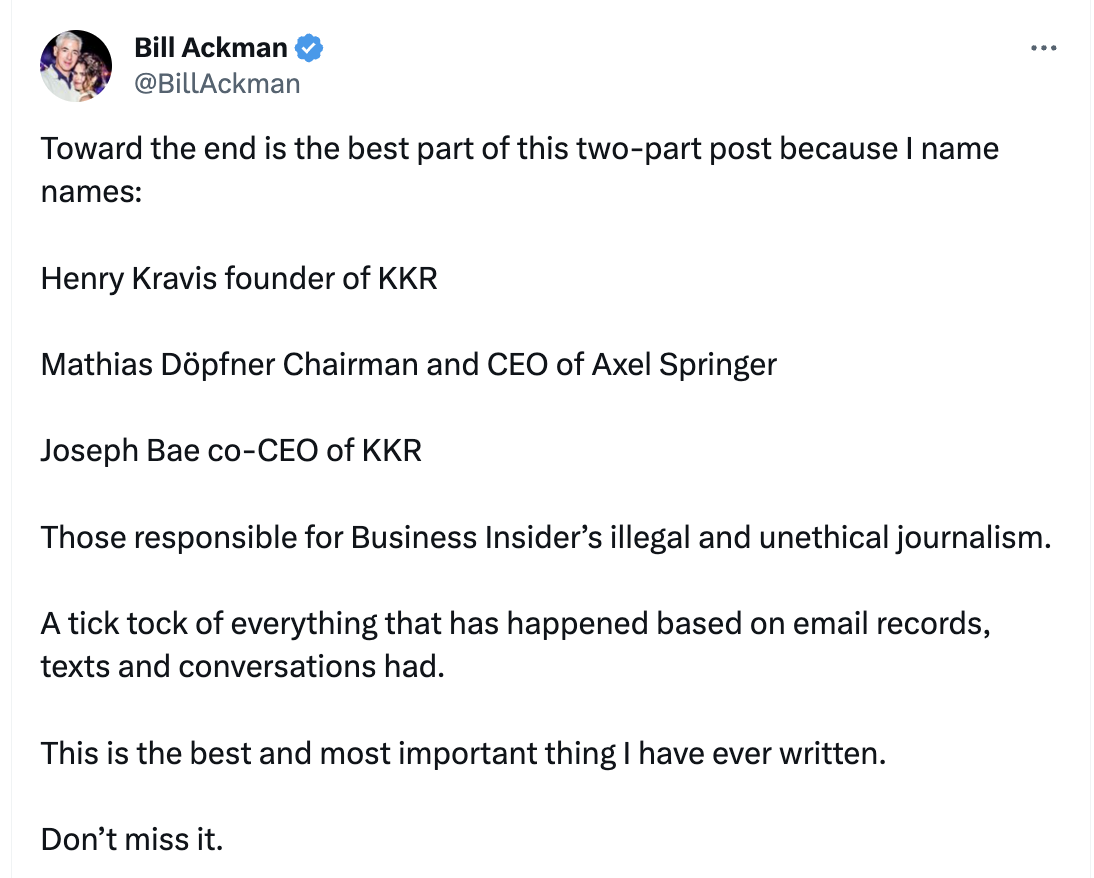Viewport: 1094px width, 878px height.
Task: Click the word "names:" in the post
Action: click(91, 191)
